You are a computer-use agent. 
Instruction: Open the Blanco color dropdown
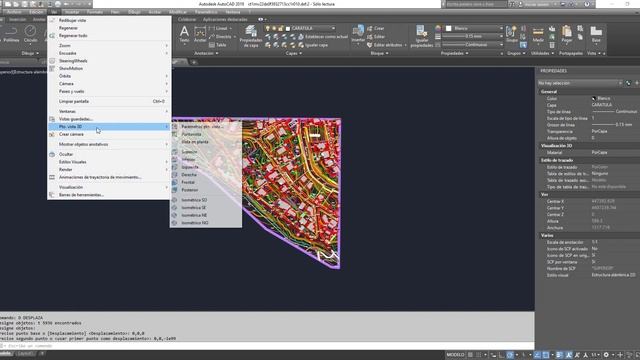[x=474, y=28]
